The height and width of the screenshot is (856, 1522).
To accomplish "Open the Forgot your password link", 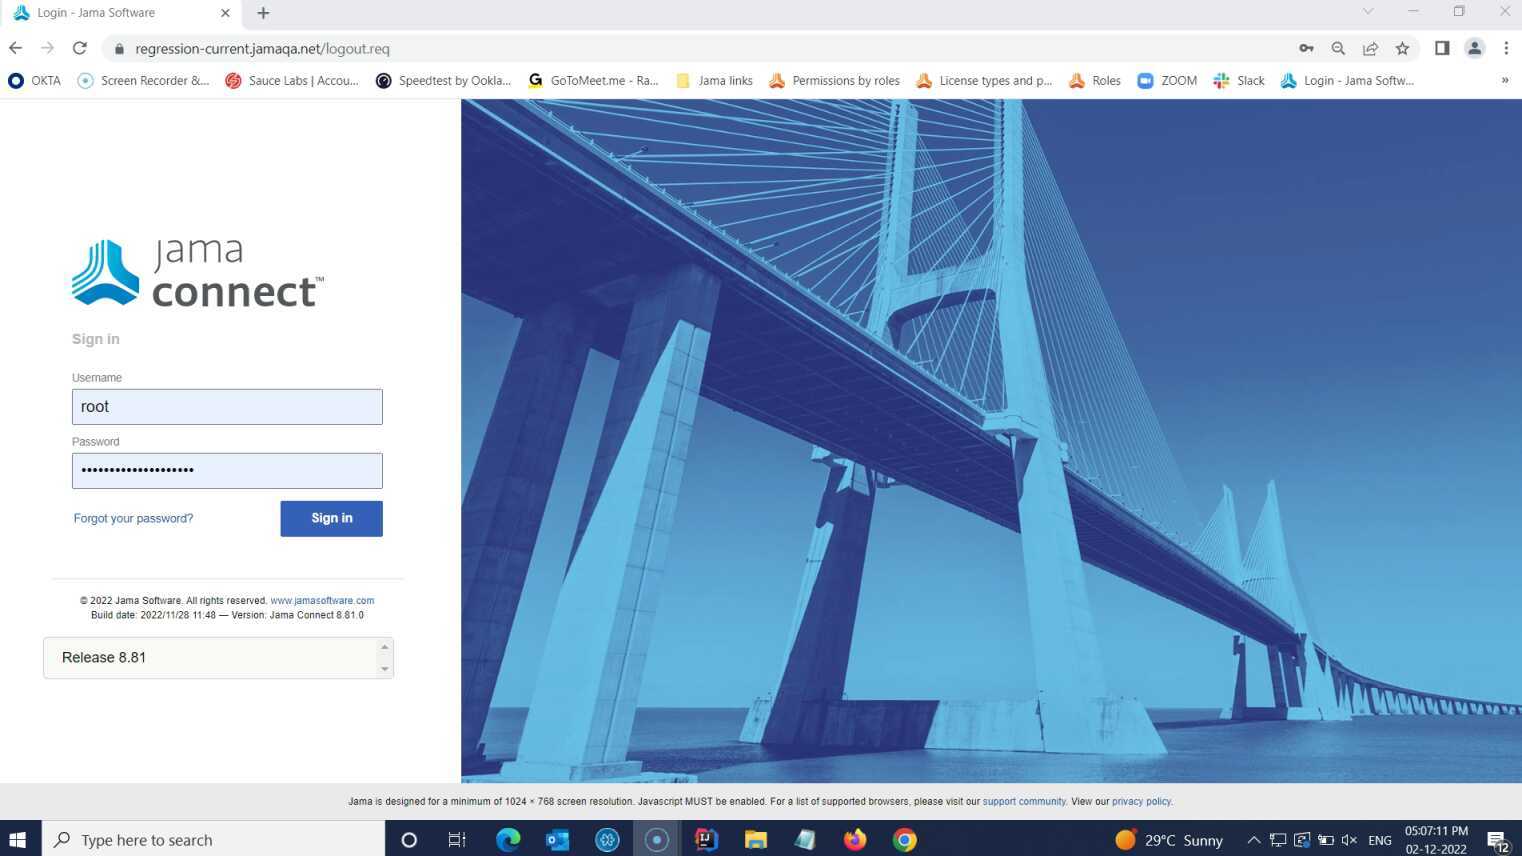I will pos(133,518).
